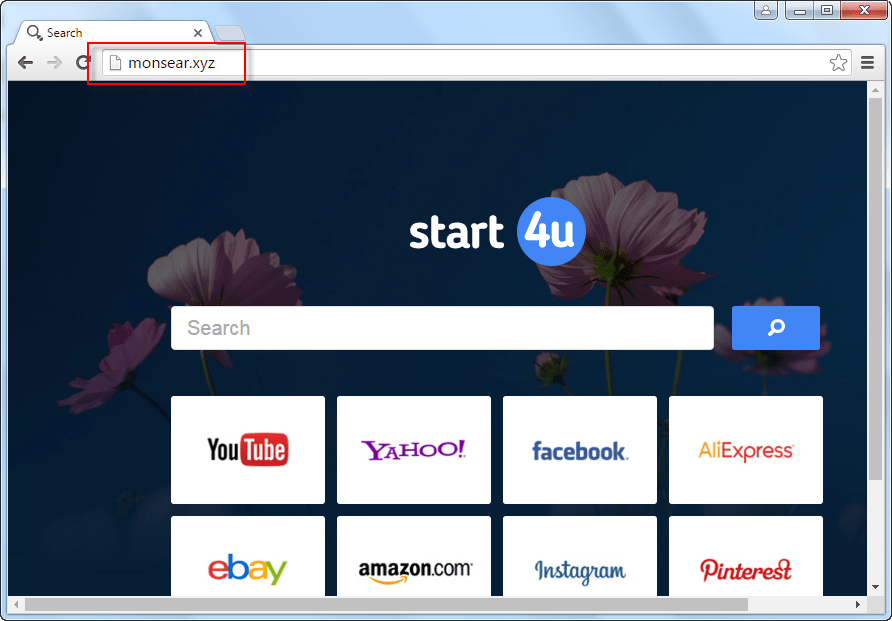
Task: Select the Search browser tab
Action: tap(114, 32)
